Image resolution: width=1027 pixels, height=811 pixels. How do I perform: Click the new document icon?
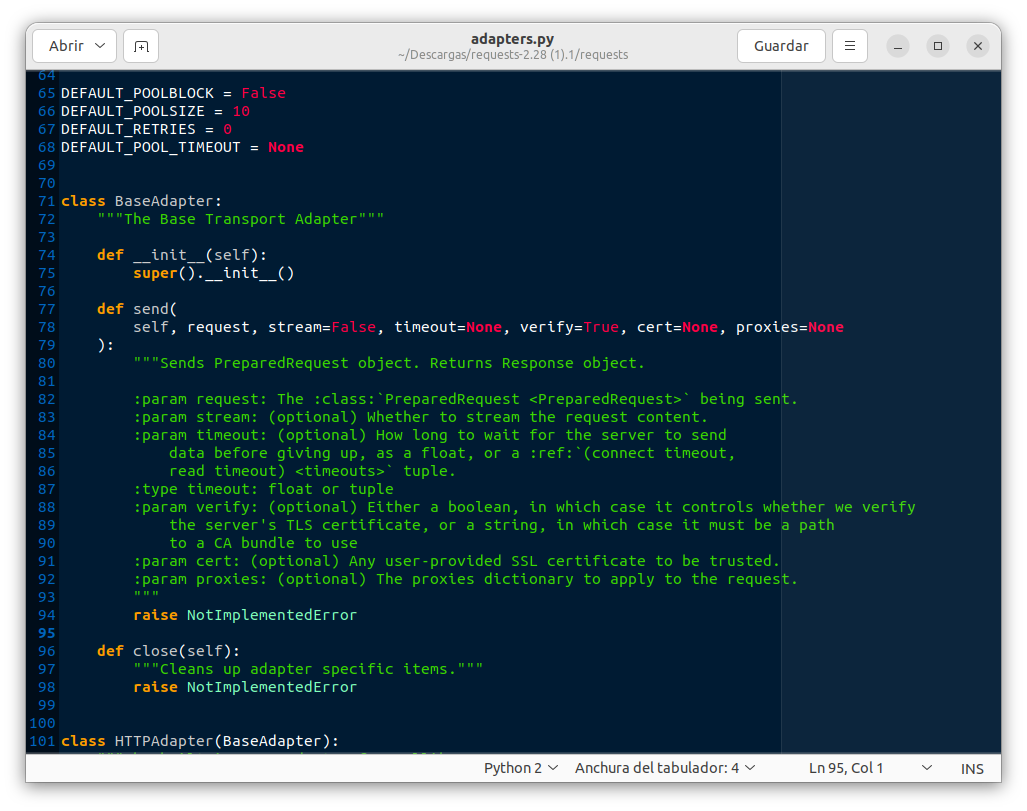pyautogui.click(x=141, y=46)
